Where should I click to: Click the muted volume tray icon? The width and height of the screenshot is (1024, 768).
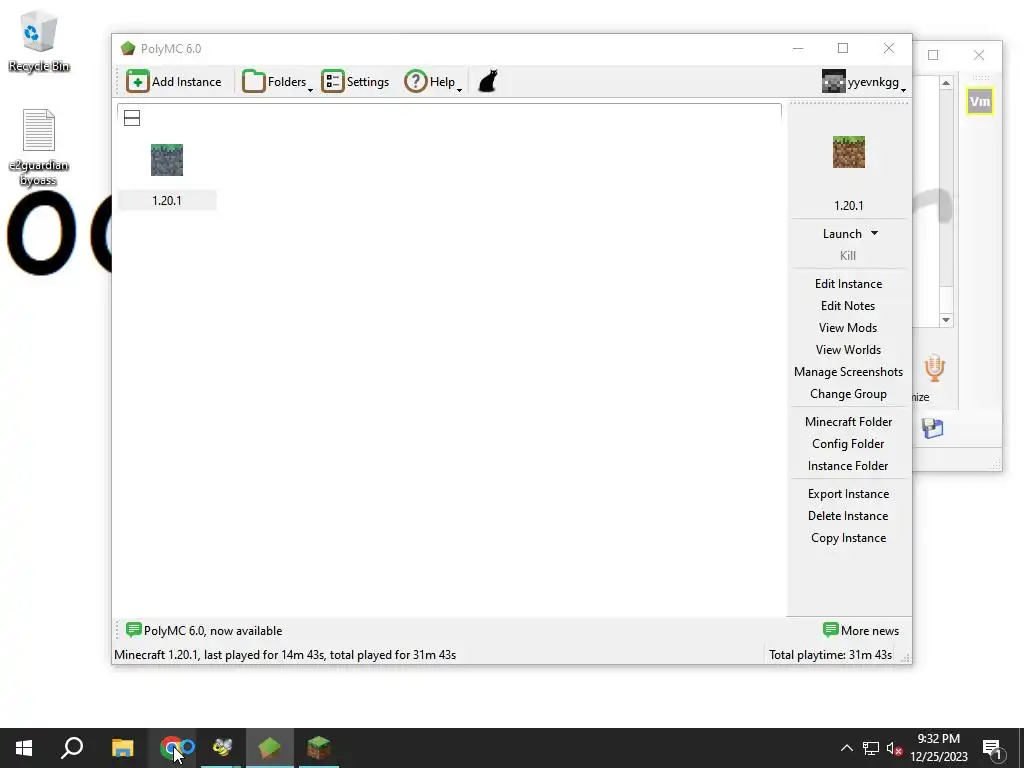click(x=894, y=748)
